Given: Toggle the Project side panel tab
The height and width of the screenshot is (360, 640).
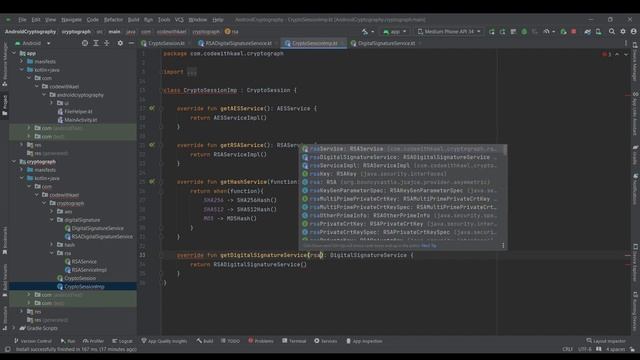Looking at the screenshot, I should 5,105.
